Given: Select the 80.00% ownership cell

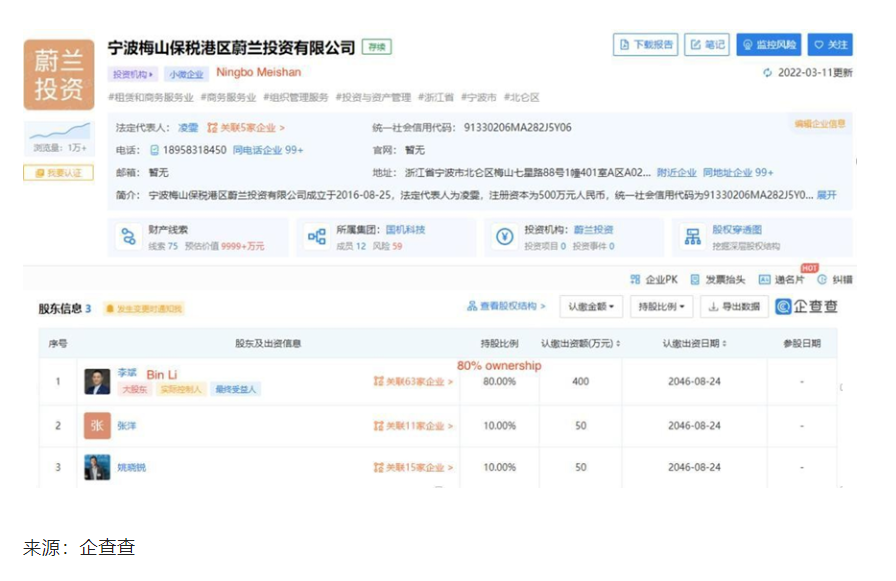Looking at the screenshot, I should point(499,381).
